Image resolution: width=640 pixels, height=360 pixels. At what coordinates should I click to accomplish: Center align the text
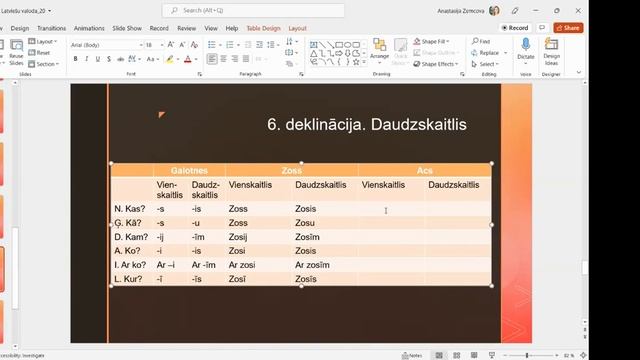(x=223, y=59)
